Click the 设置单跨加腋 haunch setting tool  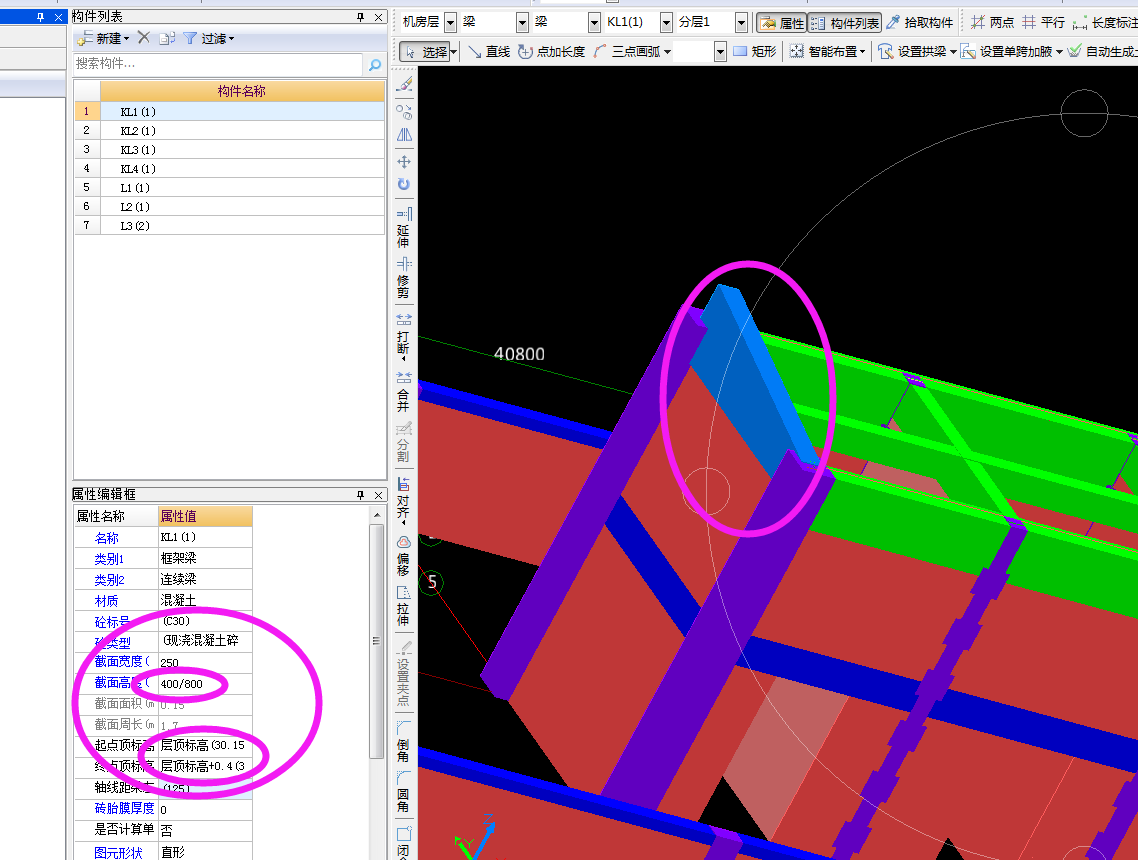point(1012,52)
